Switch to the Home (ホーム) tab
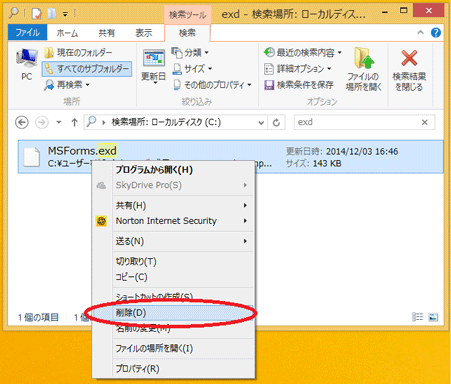Viewport: 451px width, 384px height. point(67,33)
